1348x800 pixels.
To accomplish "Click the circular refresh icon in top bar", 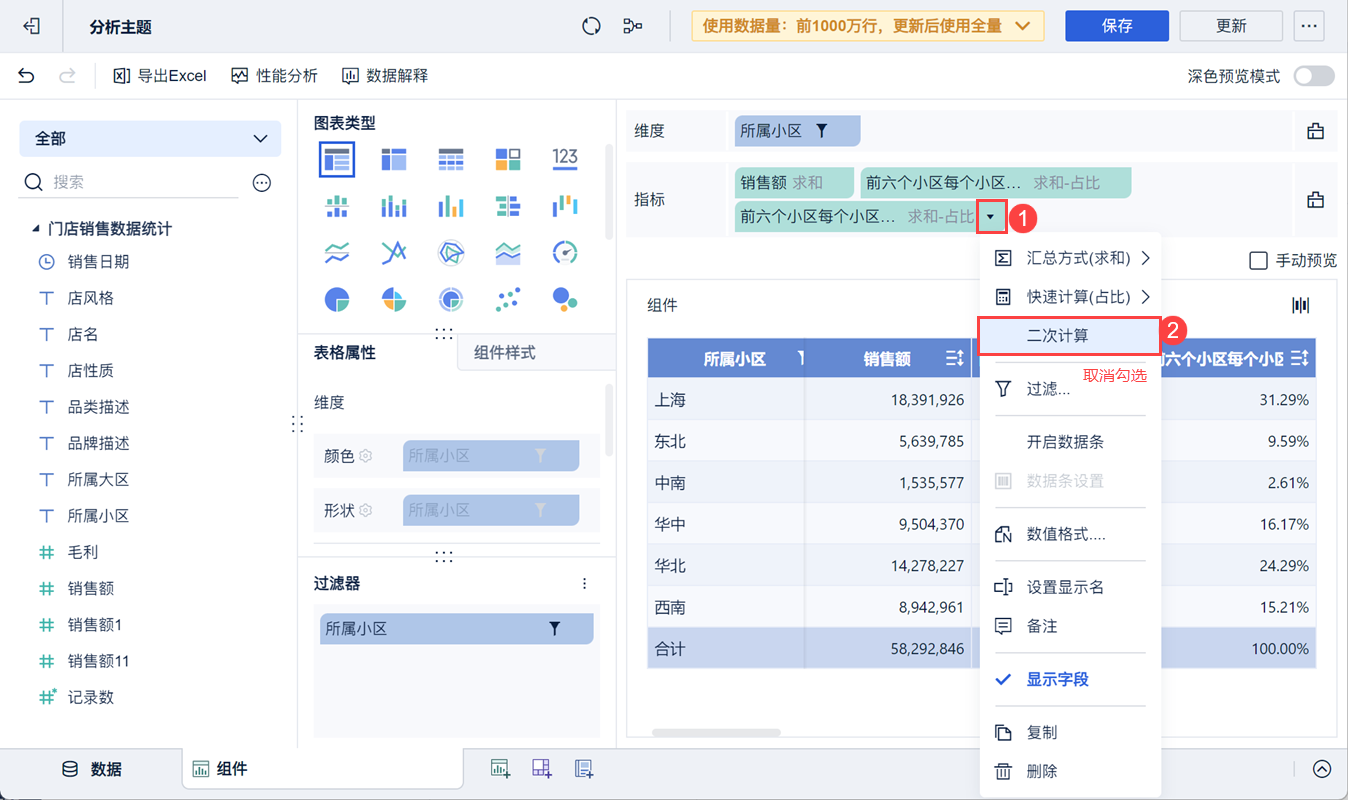I will click(591, 27).
